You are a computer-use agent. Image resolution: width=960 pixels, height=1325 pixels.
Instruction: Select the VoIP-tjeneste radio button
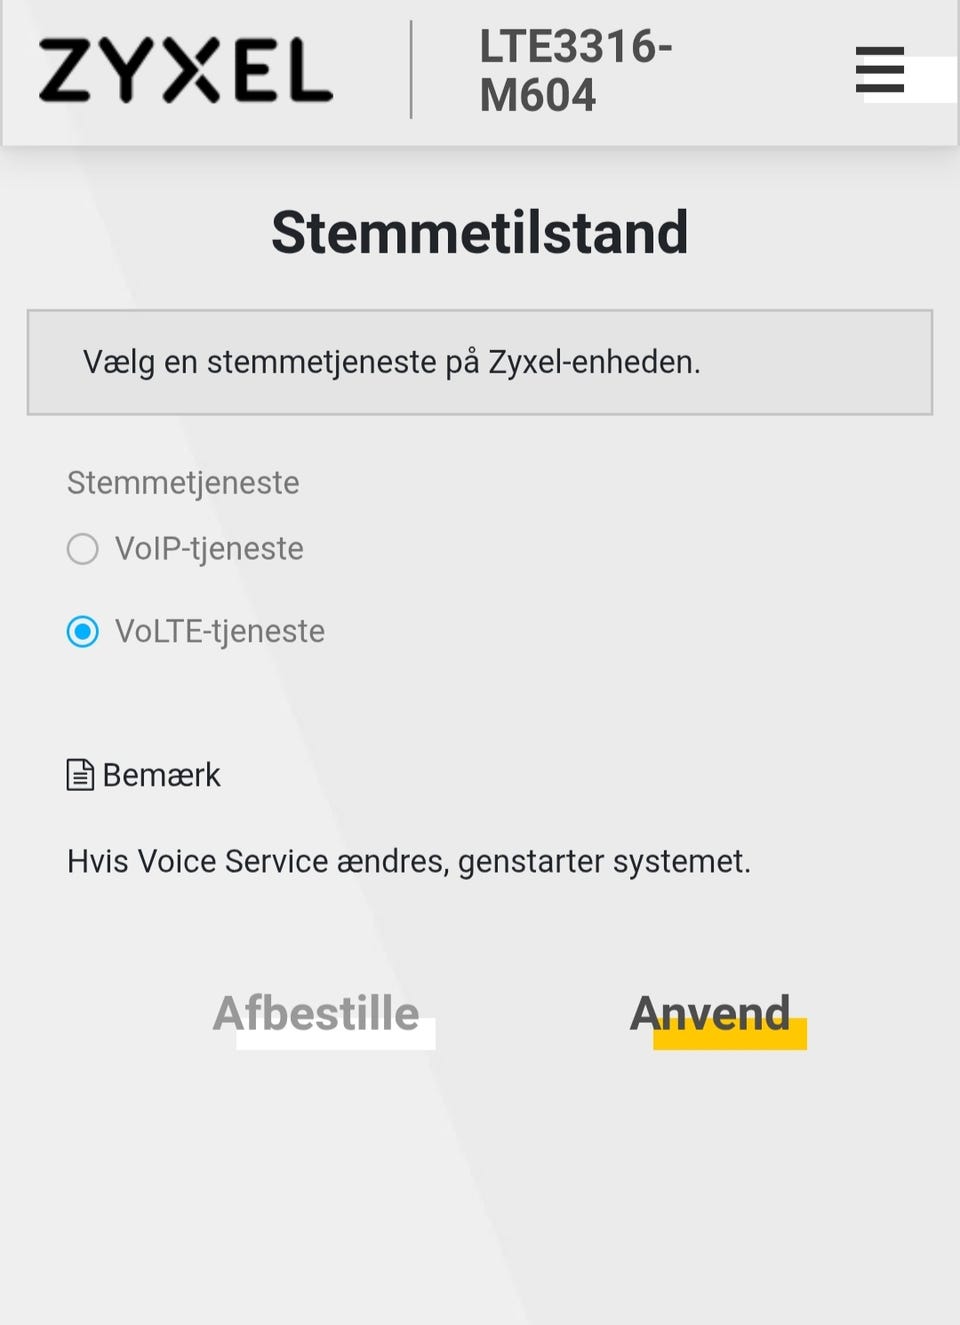83,549
